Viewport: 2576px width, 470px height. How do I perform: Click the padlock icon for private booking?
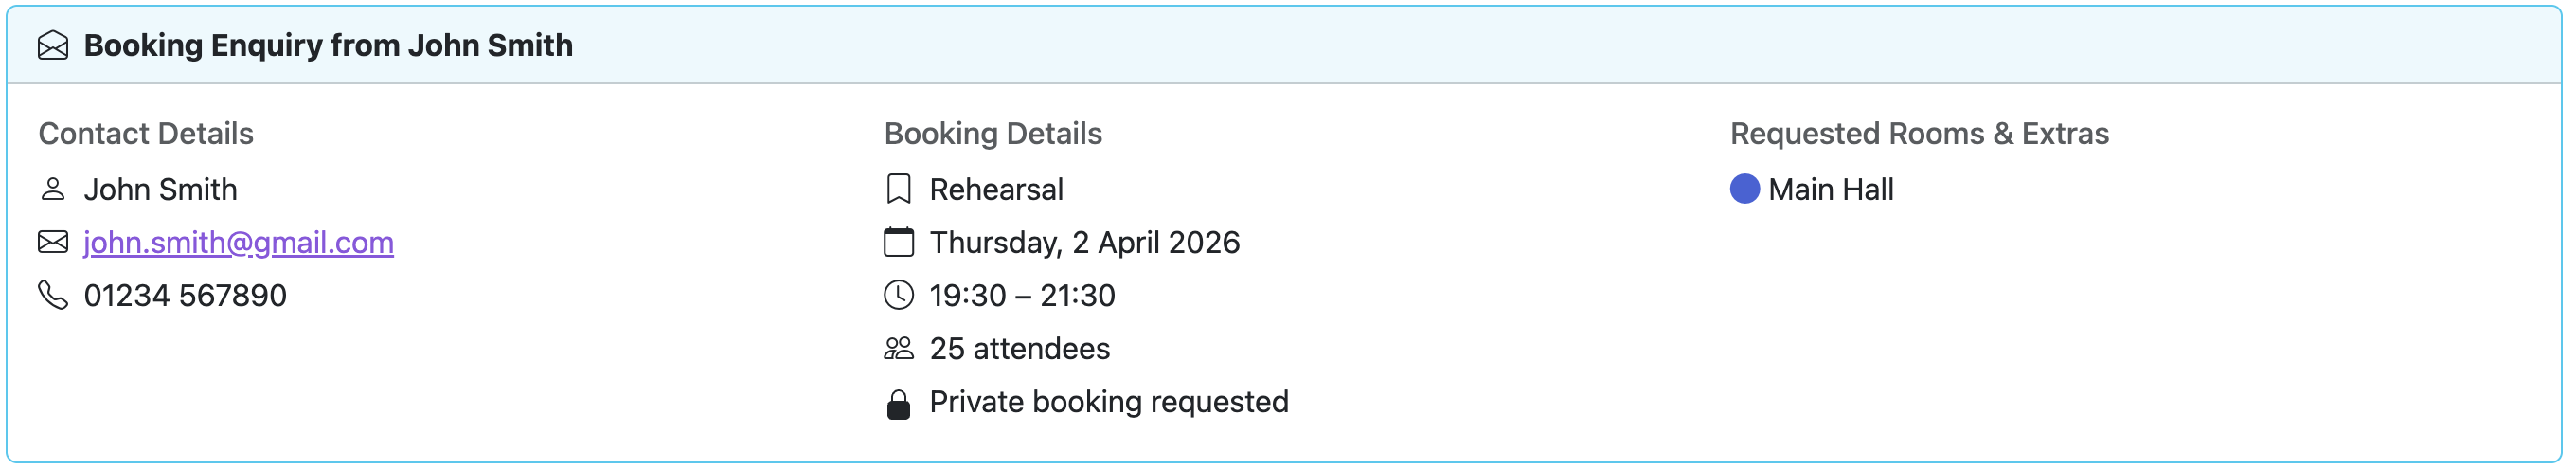(898, 404)
